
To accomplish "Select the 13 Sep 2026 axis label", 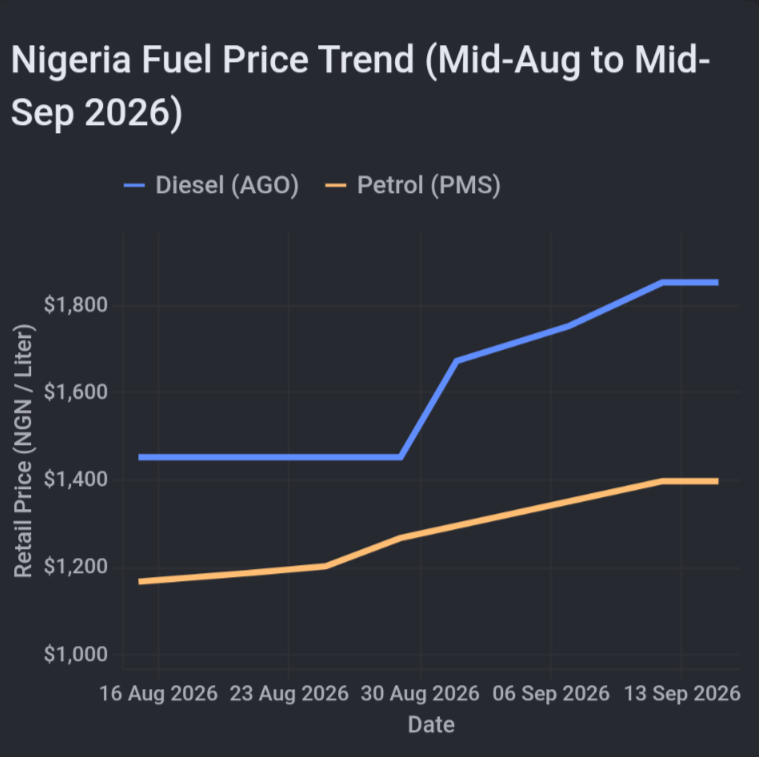I will coord(682,693).
